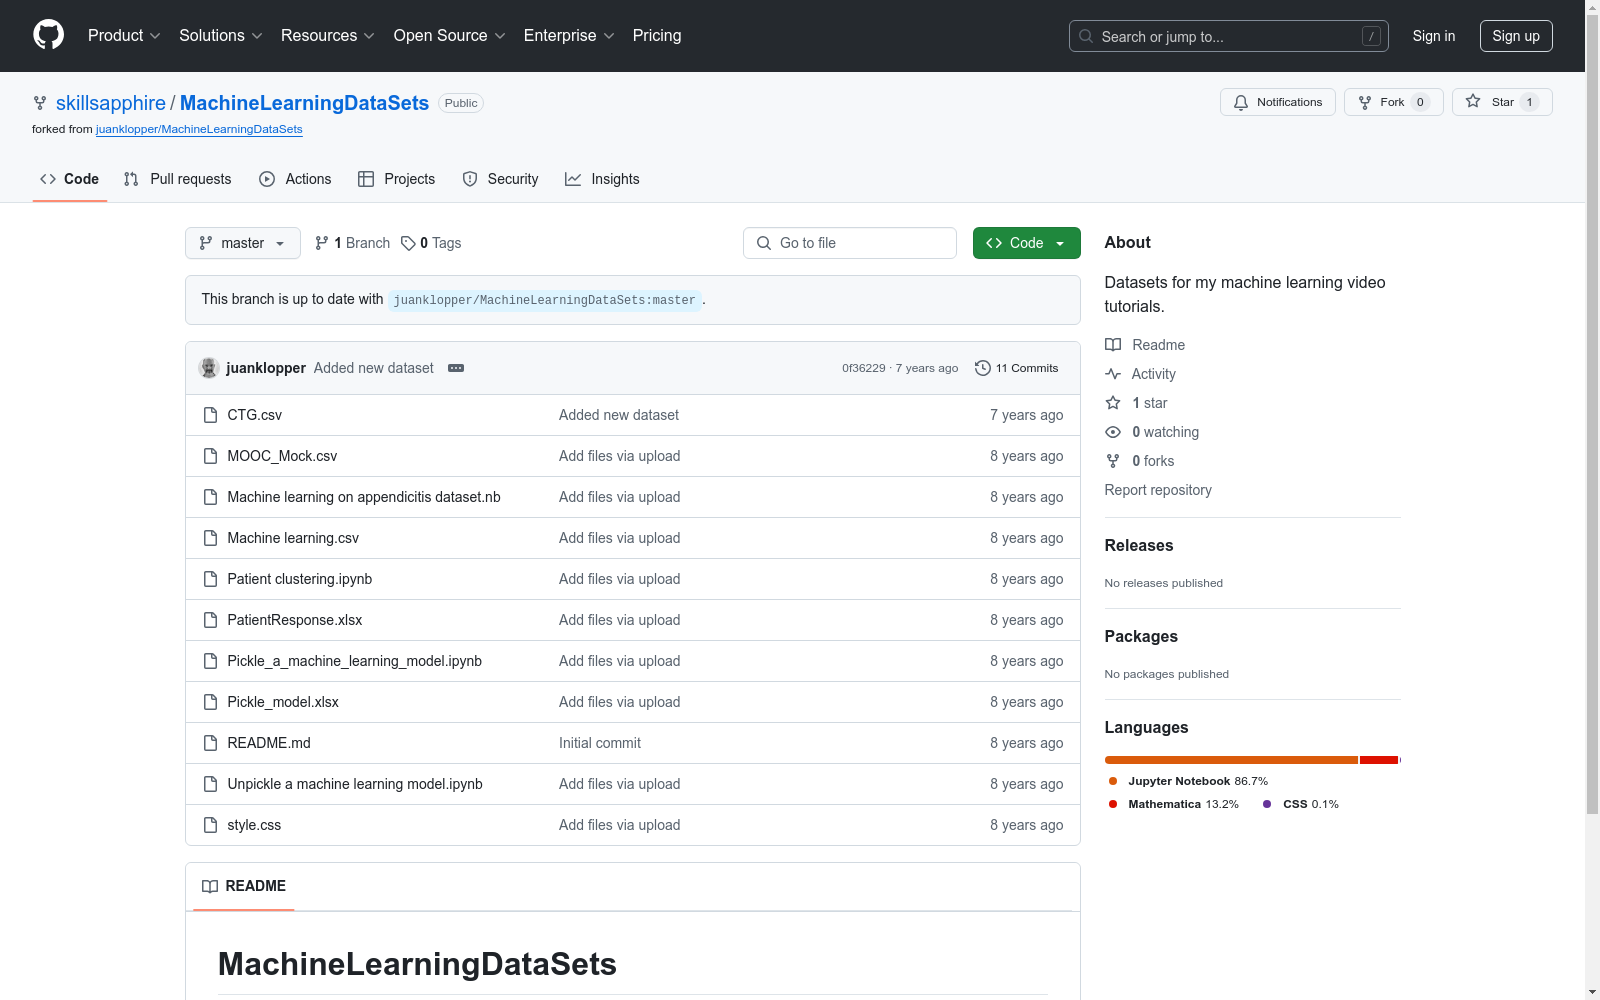Open the Machine learning on appendicitis dataset.nb file

pos(364,497)
